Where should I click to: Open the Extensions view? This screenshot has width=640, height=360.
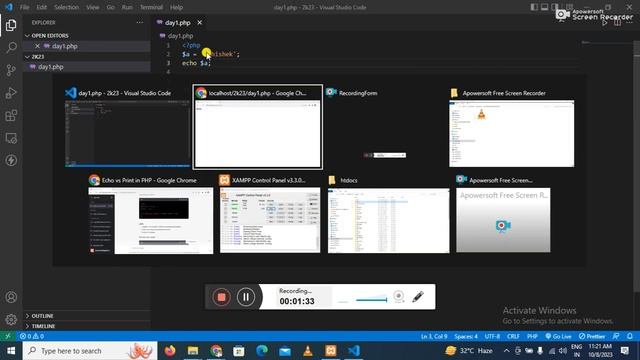[11, 116]
